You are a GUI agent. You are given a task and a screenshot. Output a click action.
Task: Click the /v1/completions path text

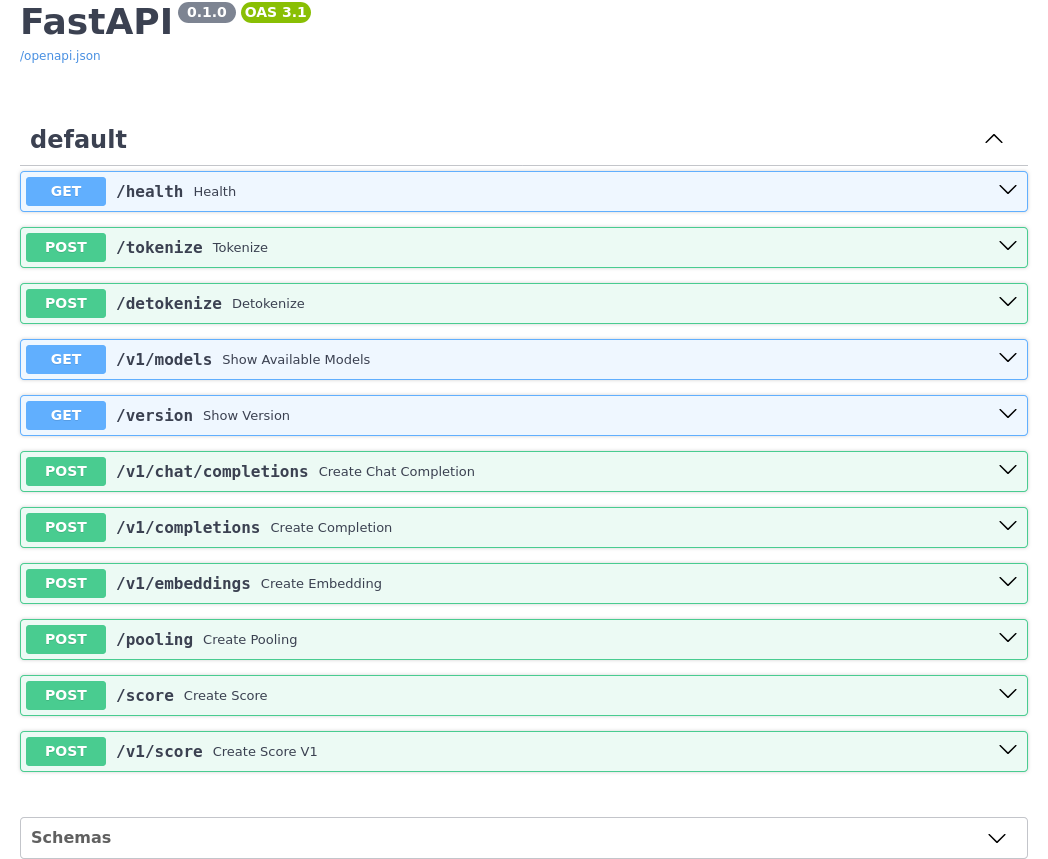pos(188,528)
